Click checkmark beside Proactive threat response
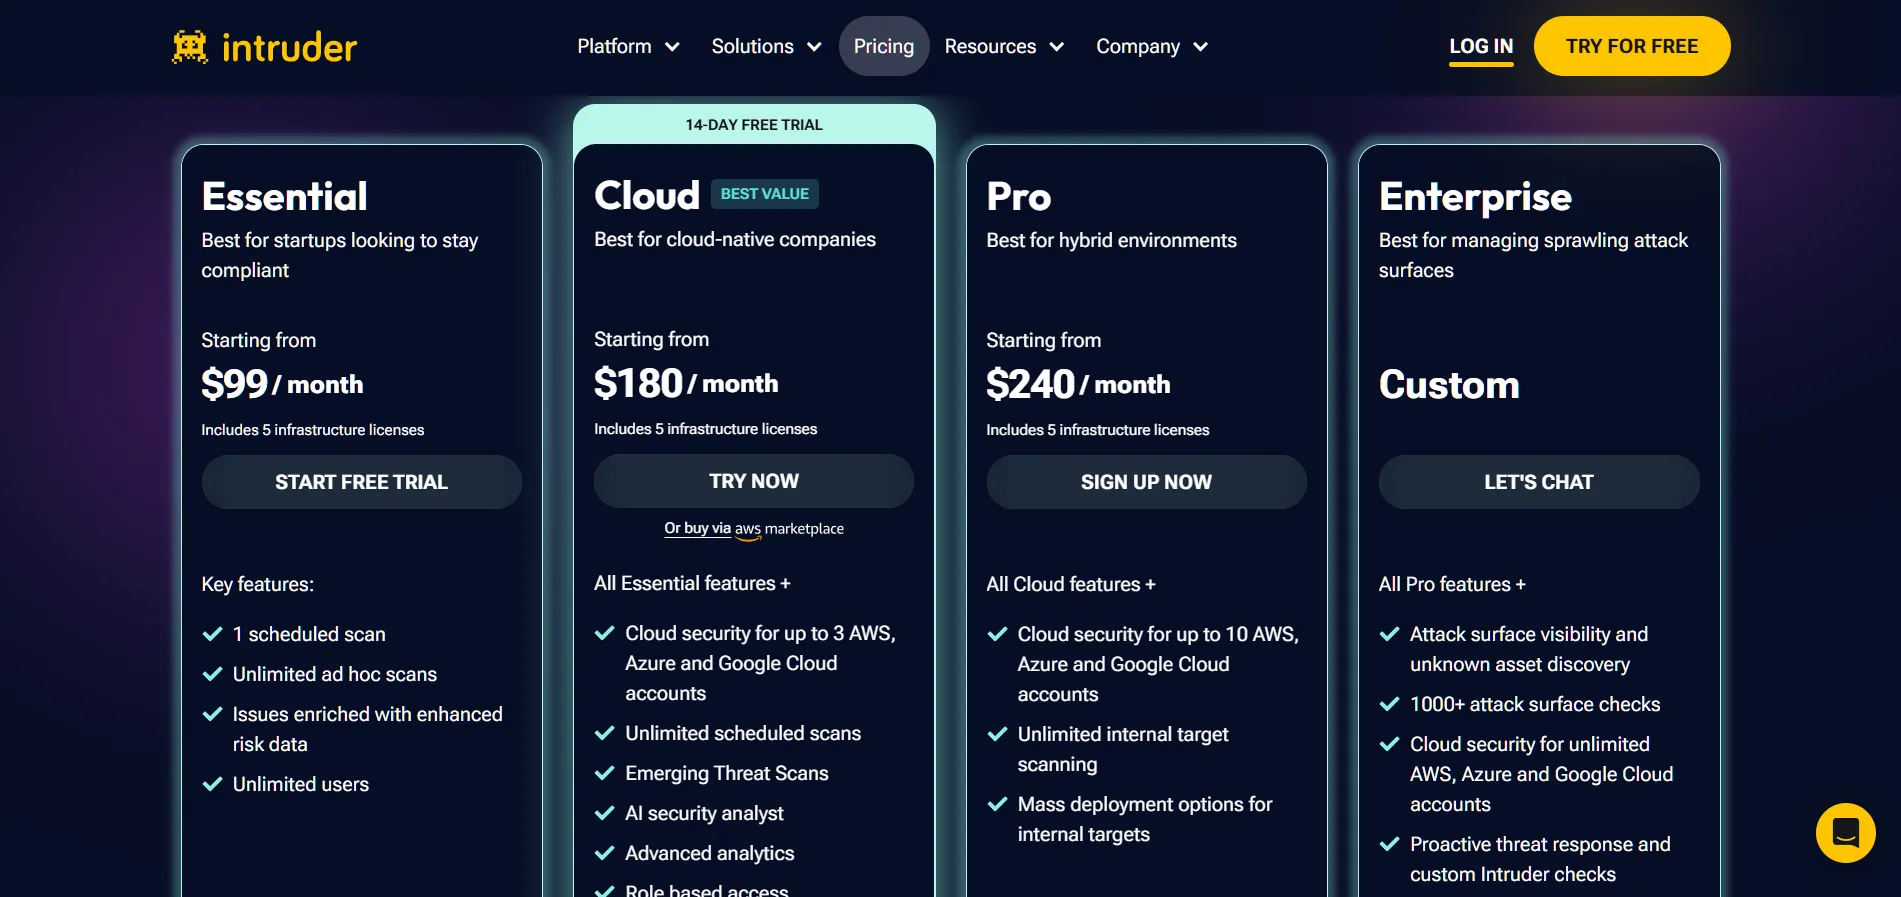Screen dimensions: 1901x897 pos(1389,844)
